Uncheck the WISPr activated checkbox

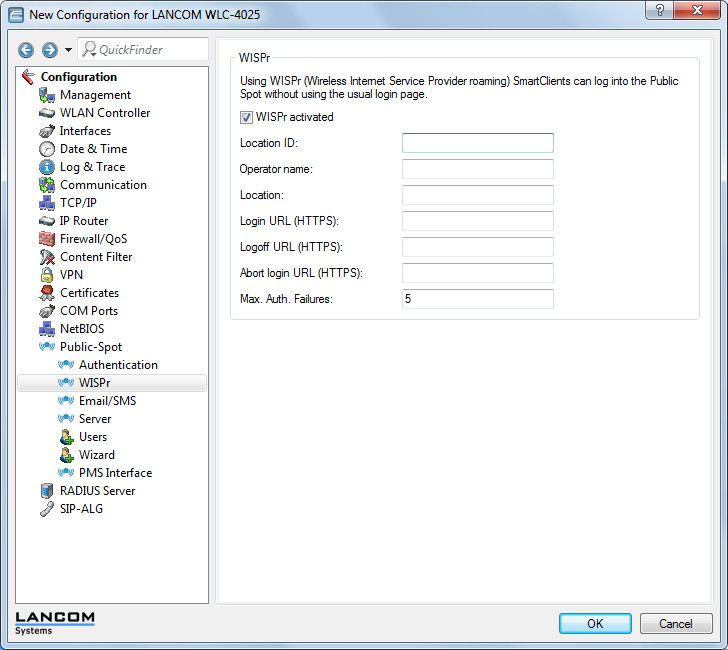tap(246, 117)
